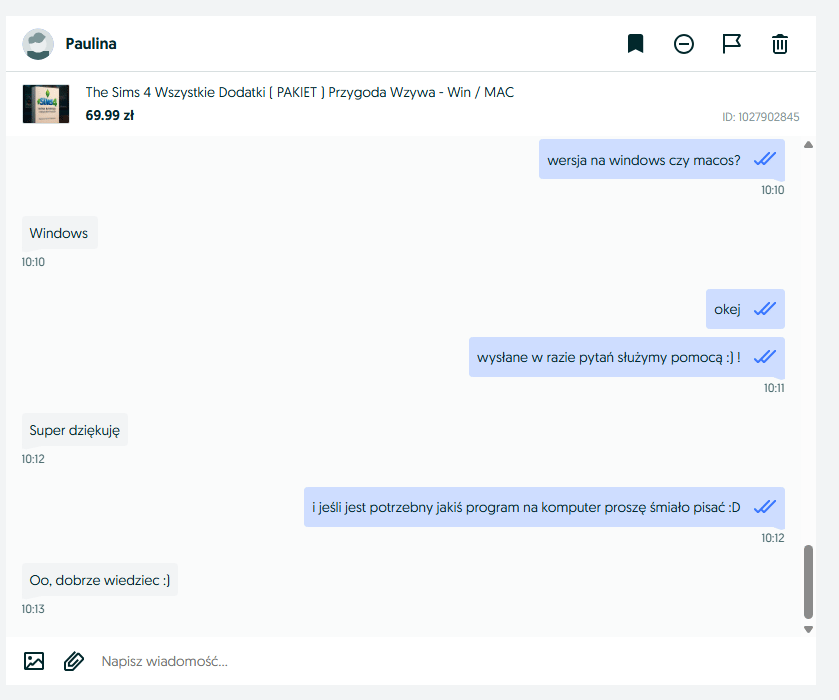839x700 pixels.
Task: Select the 'Super dziękuję' message bubble
Action: tap(75, 430)
